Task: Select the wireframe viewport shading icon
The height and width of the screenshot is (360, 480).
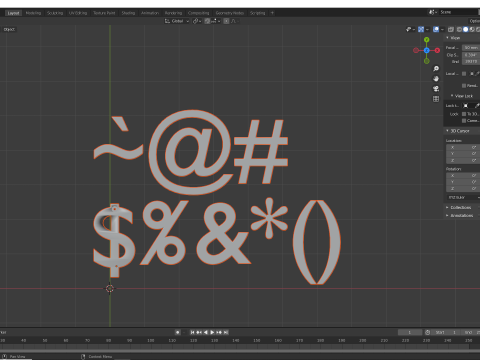Action: coord(459,29)
